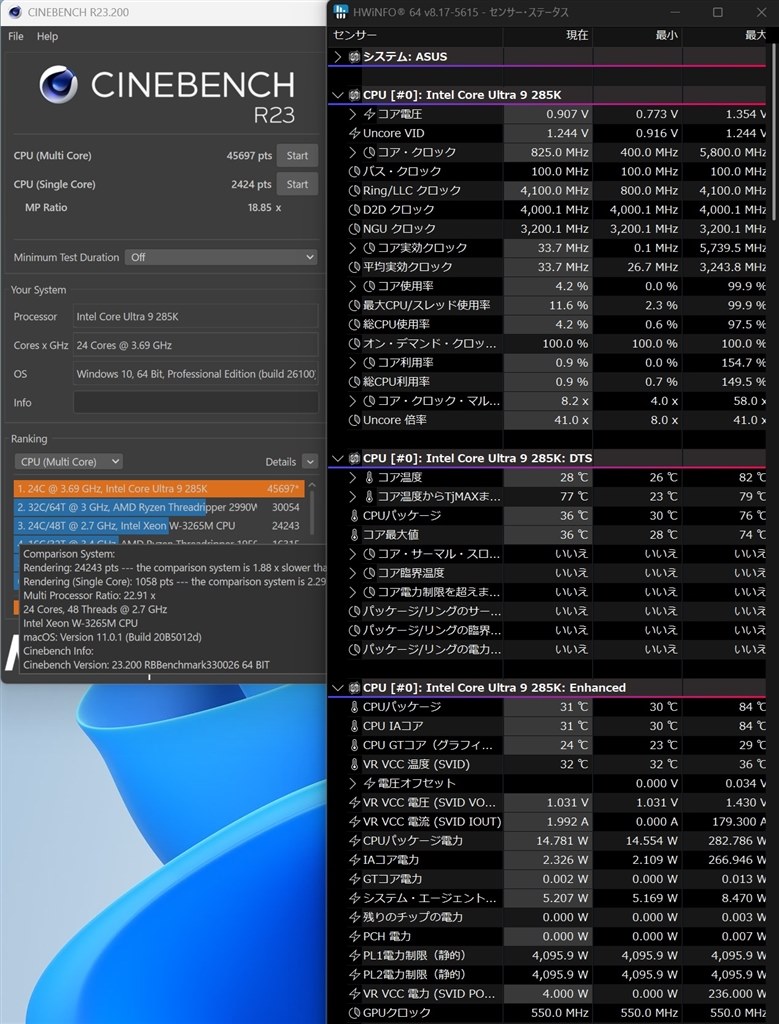Select the 総CPU利用率 sensor row
Viewport: 779px width, 1024px height.
pyautogui.click(x=547, y=381)
